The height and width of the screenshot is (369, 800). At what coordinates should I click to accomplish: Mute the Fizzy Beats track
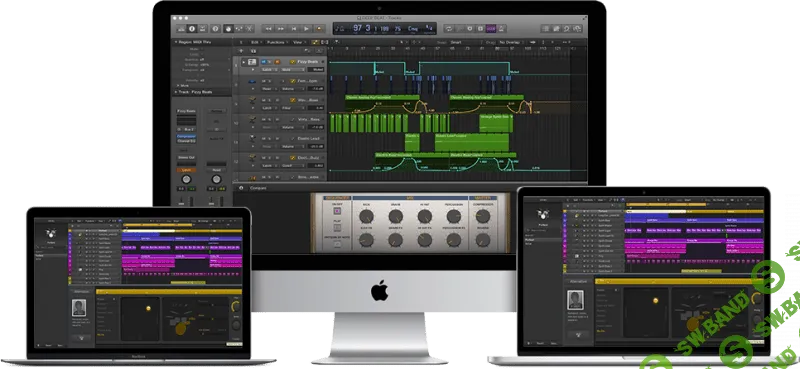263,62
